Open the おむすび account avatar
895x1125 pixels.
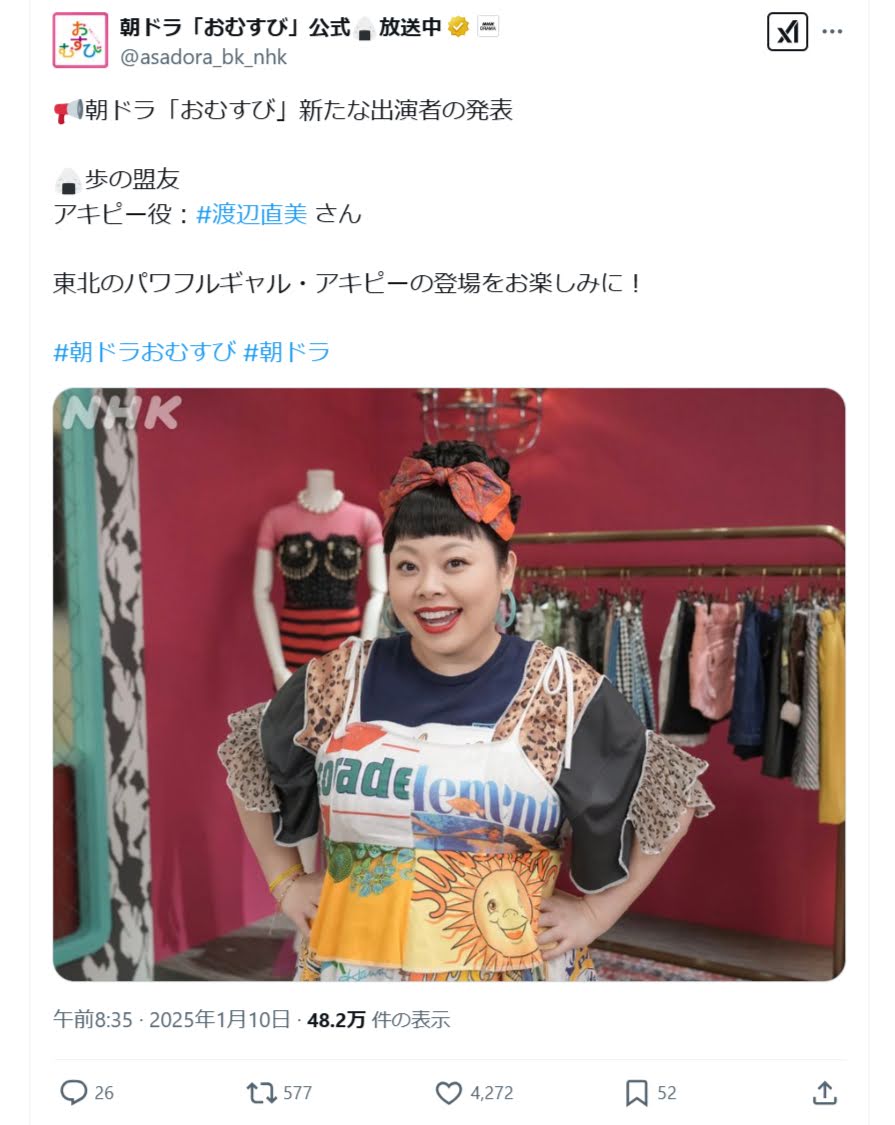pyautogui.click(x=80, y=40)
